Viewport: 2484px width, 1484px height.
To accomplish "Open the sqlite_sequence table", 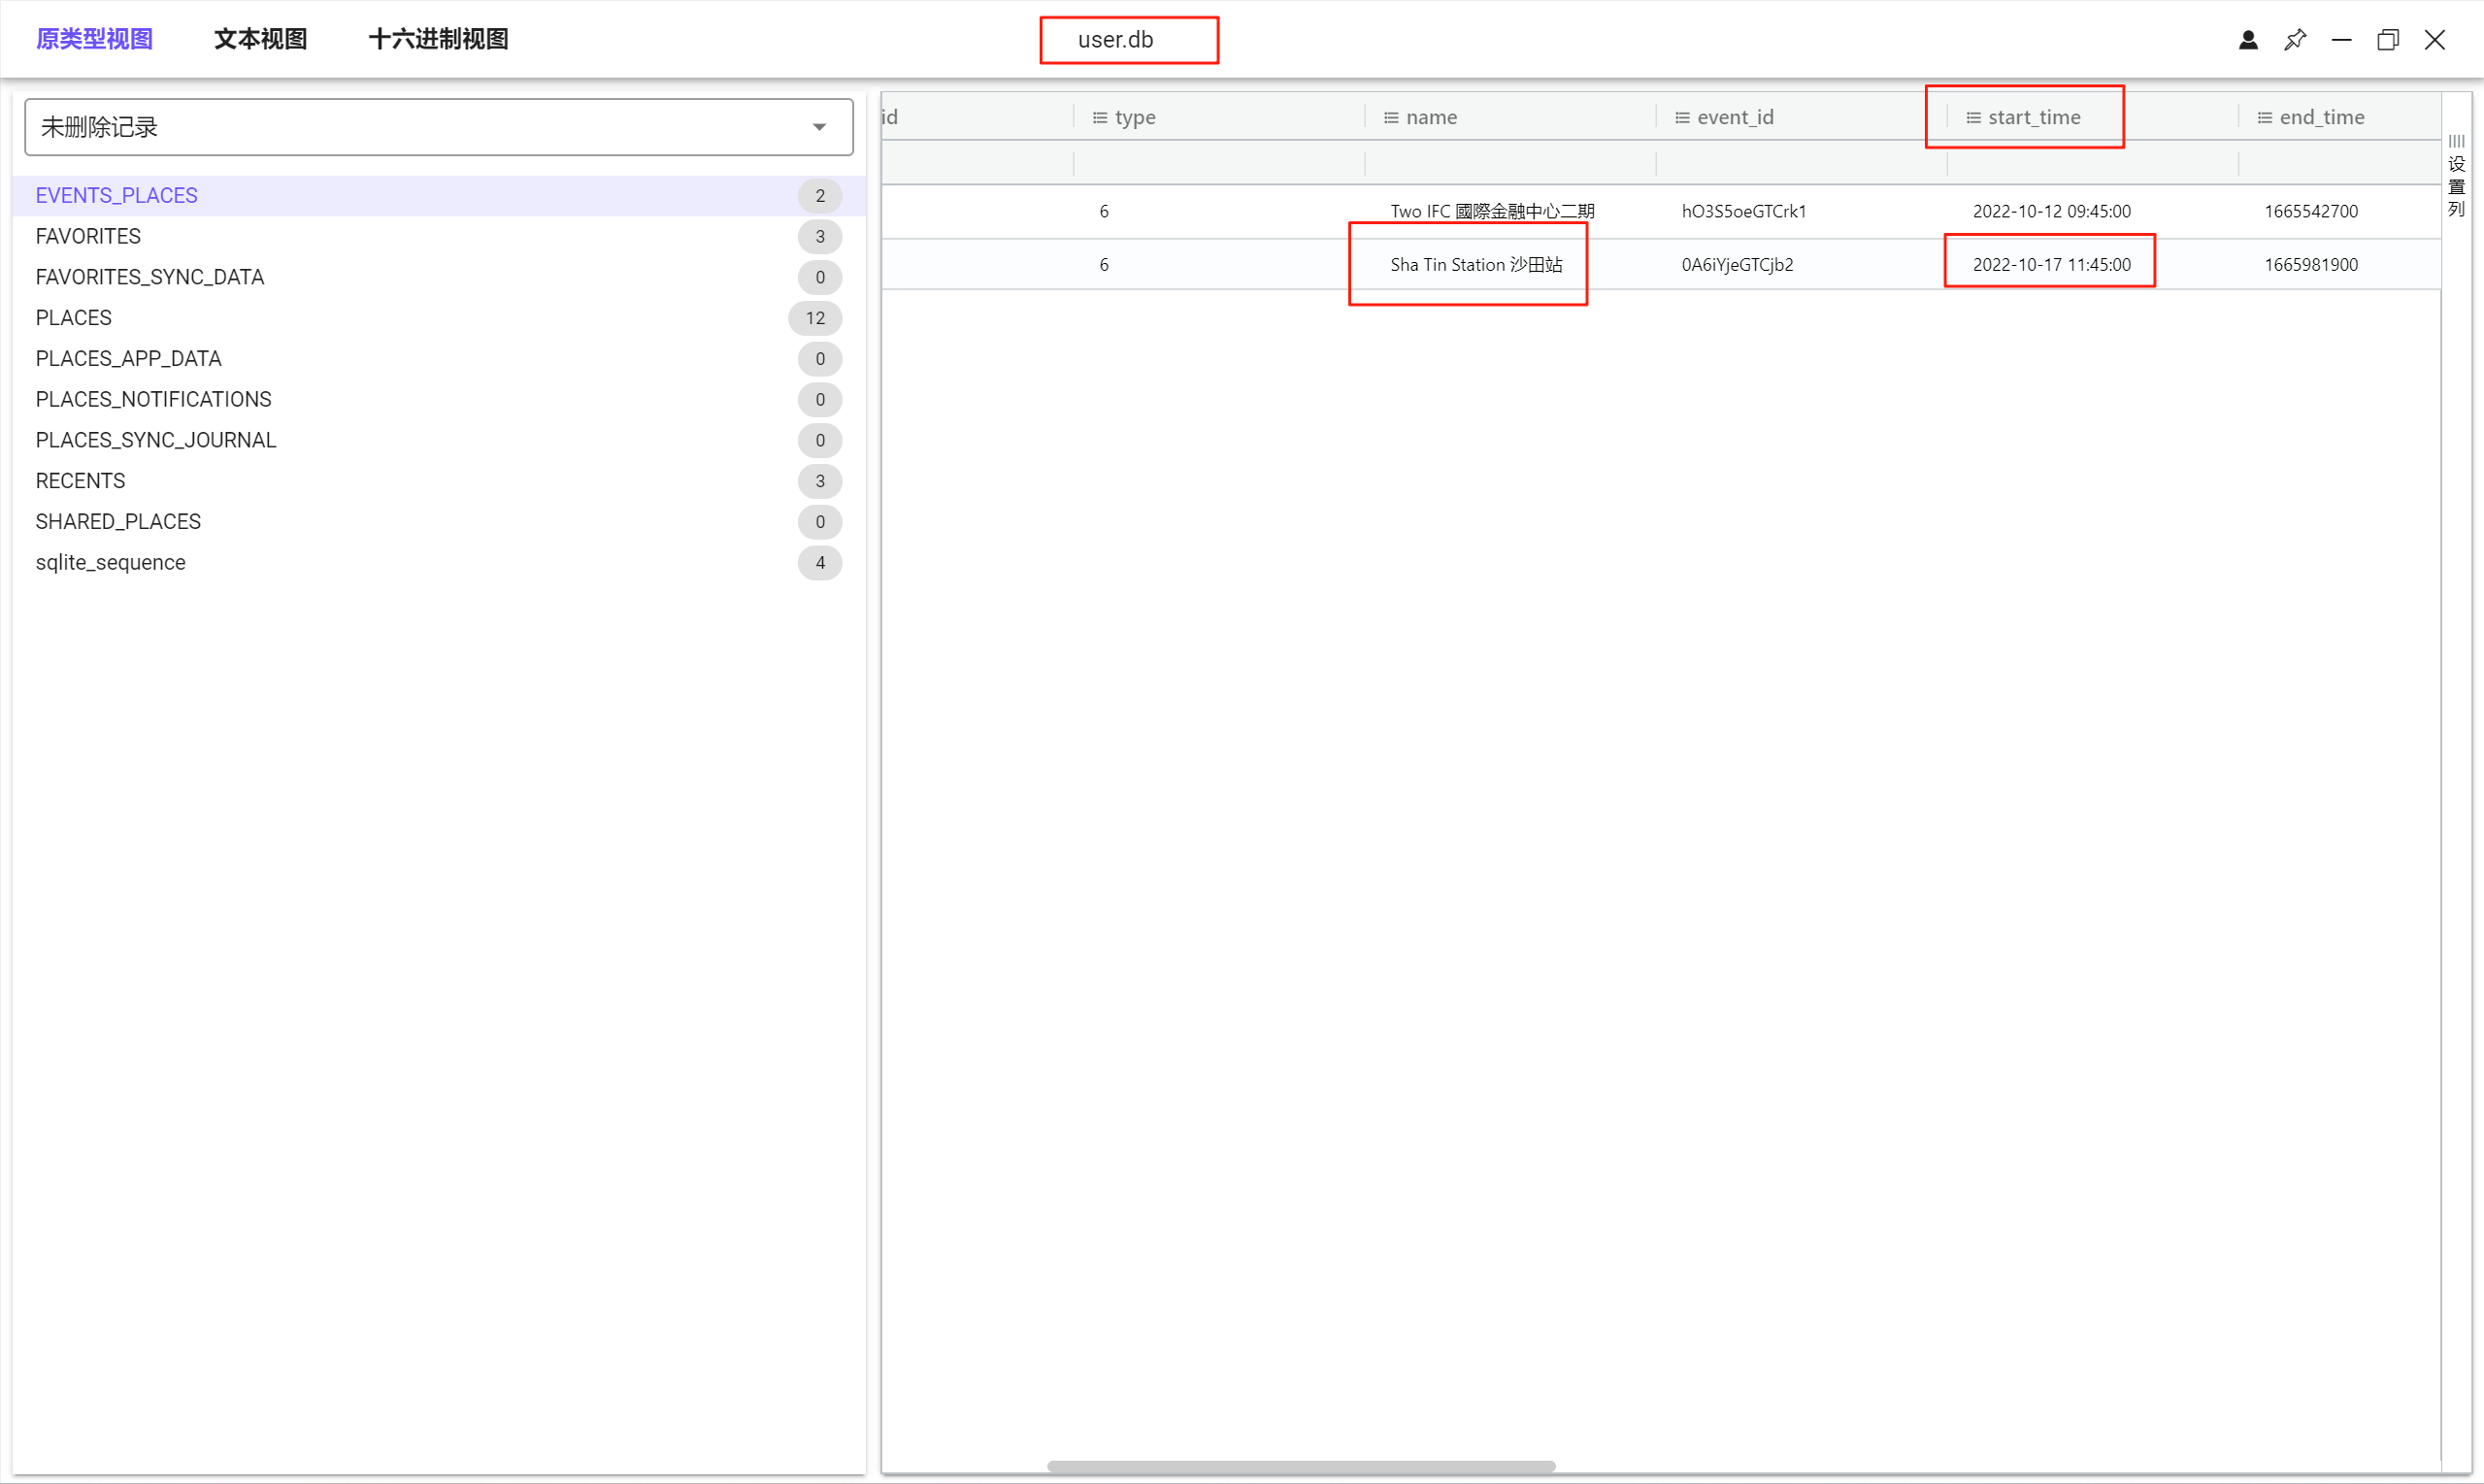I will (110, 562).
